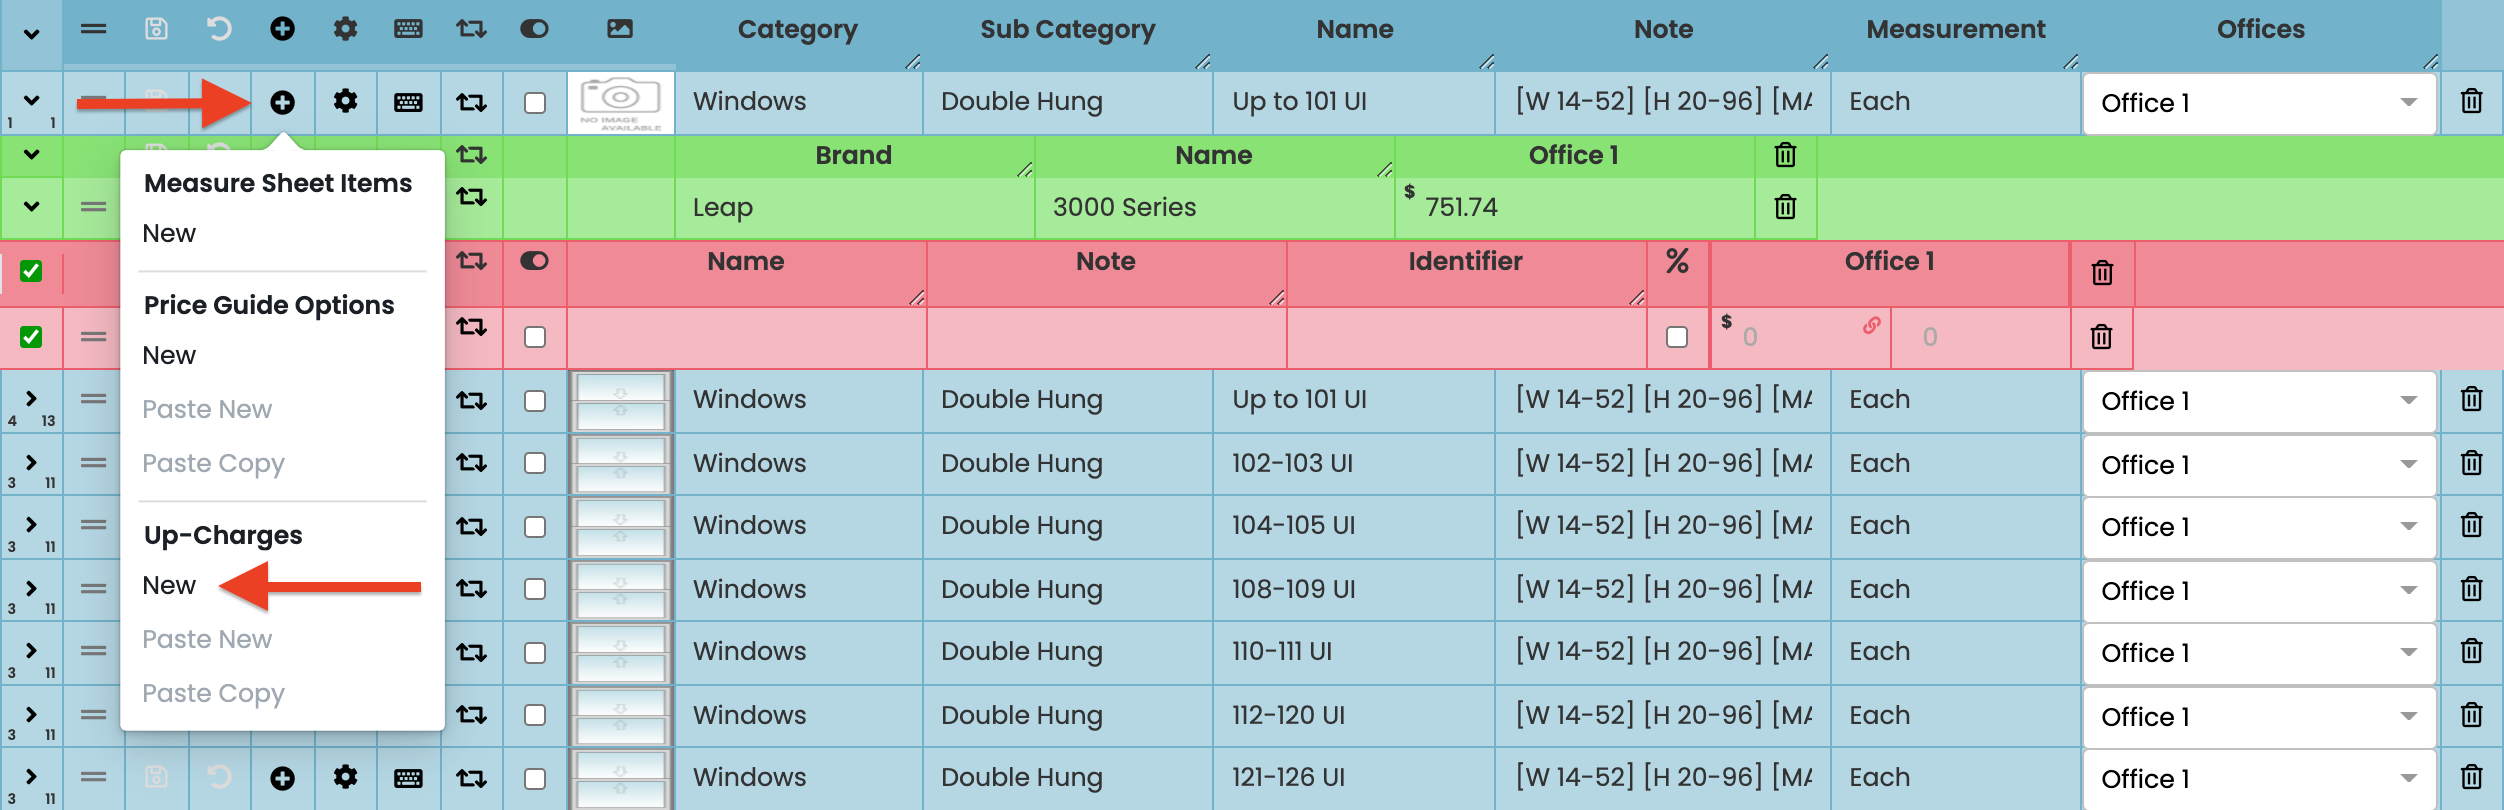The image size is (2504, 810).
Task: Click the repeat-arrows icon in the 102-103 UI row
Action: coord(471,463)
